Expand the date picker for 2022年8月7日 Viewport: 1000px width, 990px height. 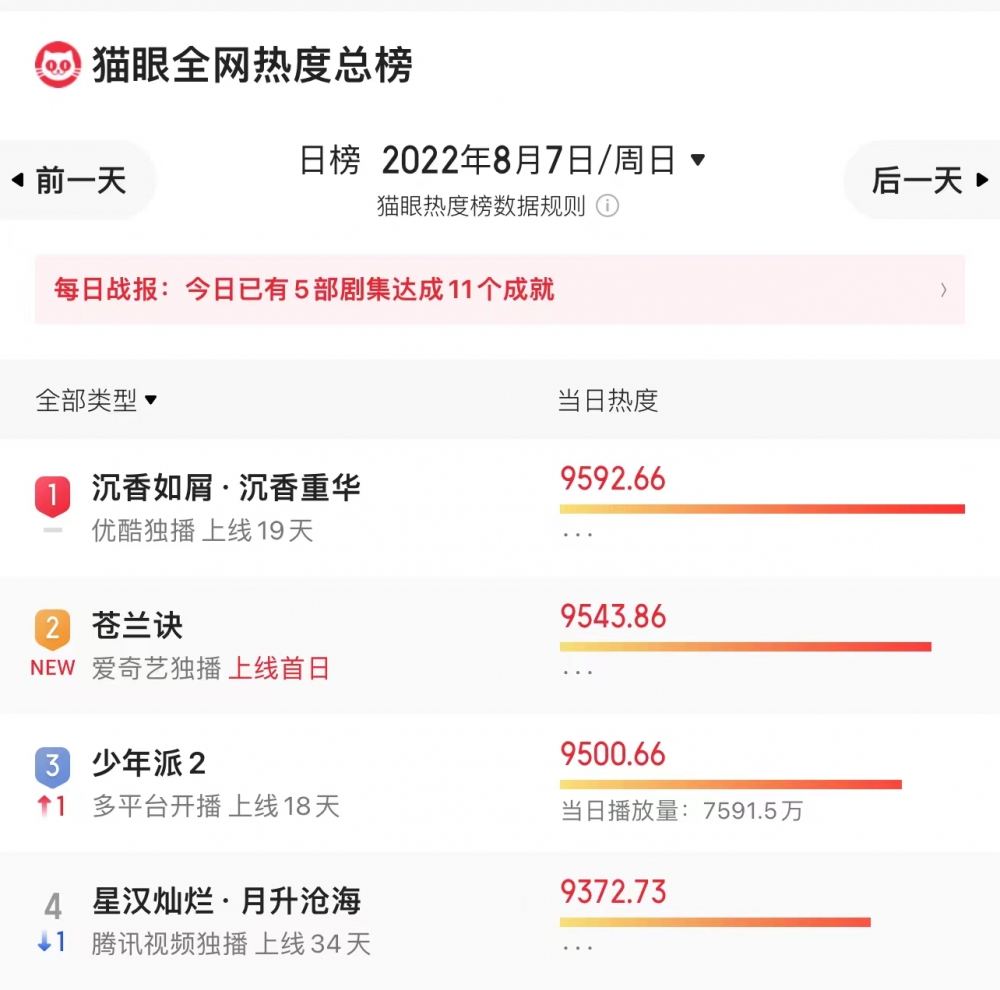pyautogui.click(x=698, y=160)
